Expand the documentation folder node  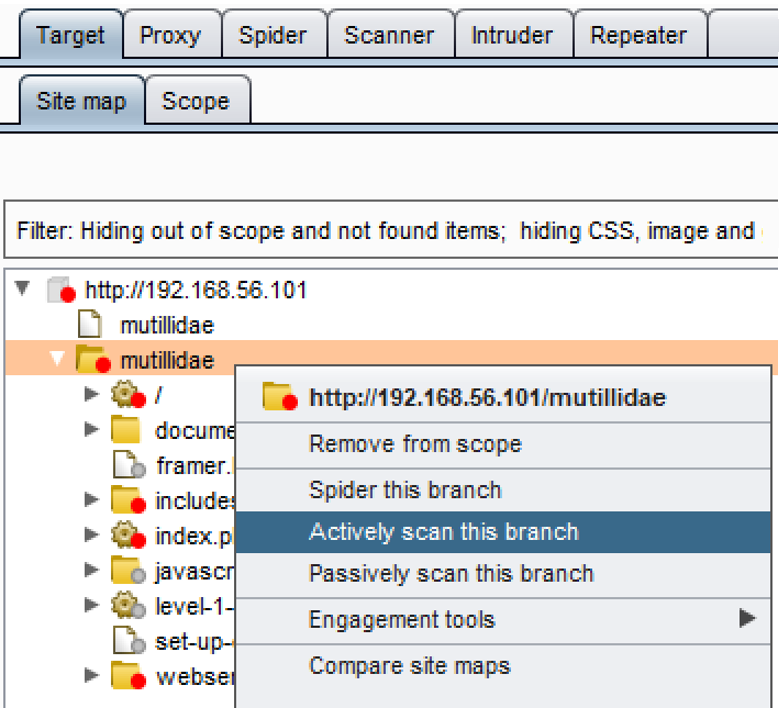click(x=92, y=430)
